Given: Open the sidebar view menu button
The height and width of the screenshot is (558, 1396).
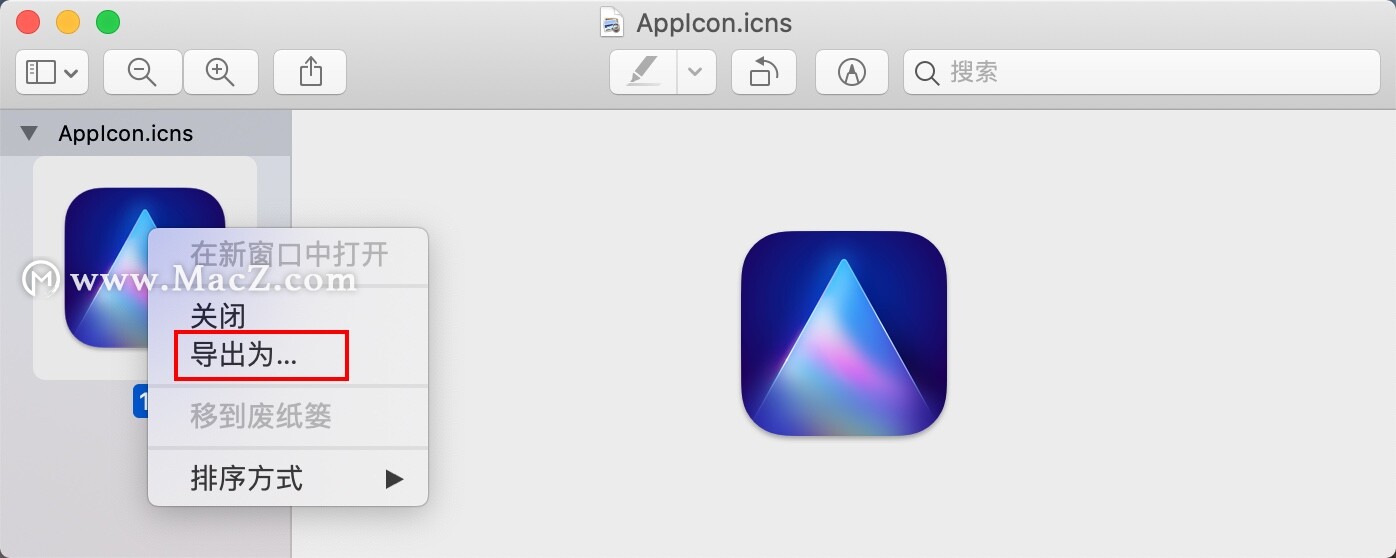Looking at the screenshot, I should [52, 72].
